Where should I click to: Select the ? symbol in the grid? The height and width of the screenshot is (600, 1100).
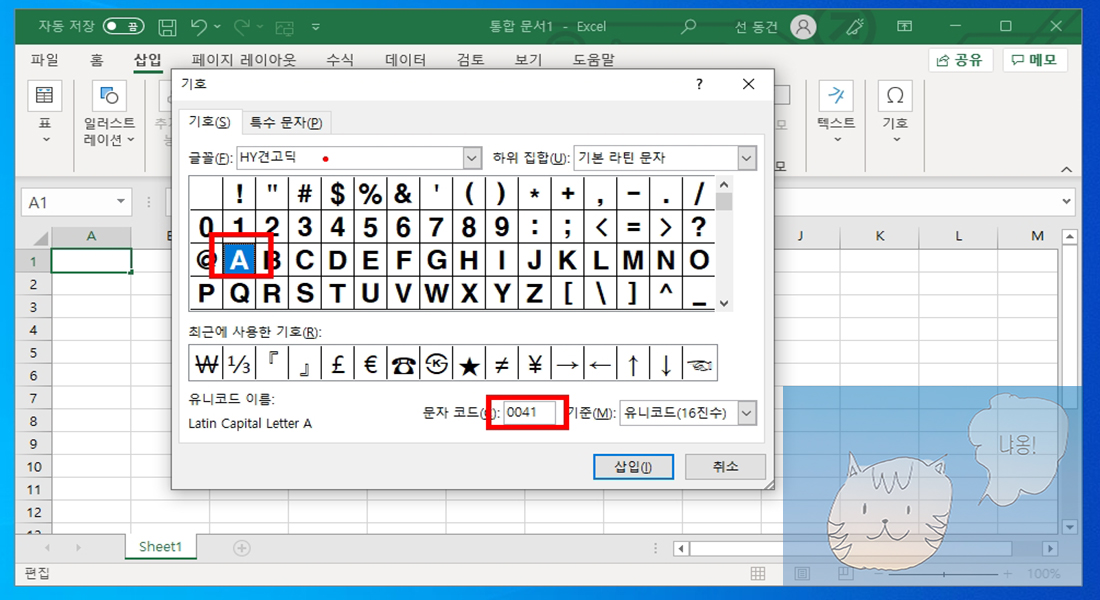point(698,227)
